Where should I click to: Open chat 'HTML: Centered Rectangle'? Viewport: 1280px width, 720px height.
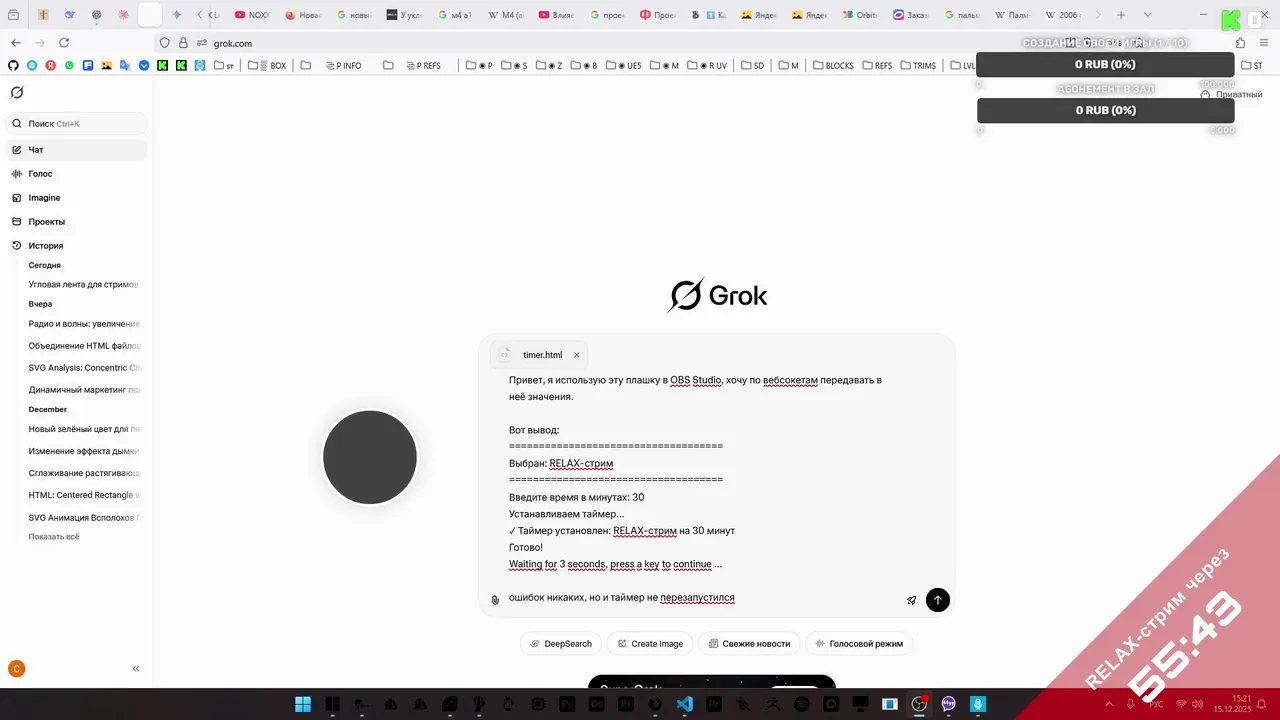coord(83,495)
